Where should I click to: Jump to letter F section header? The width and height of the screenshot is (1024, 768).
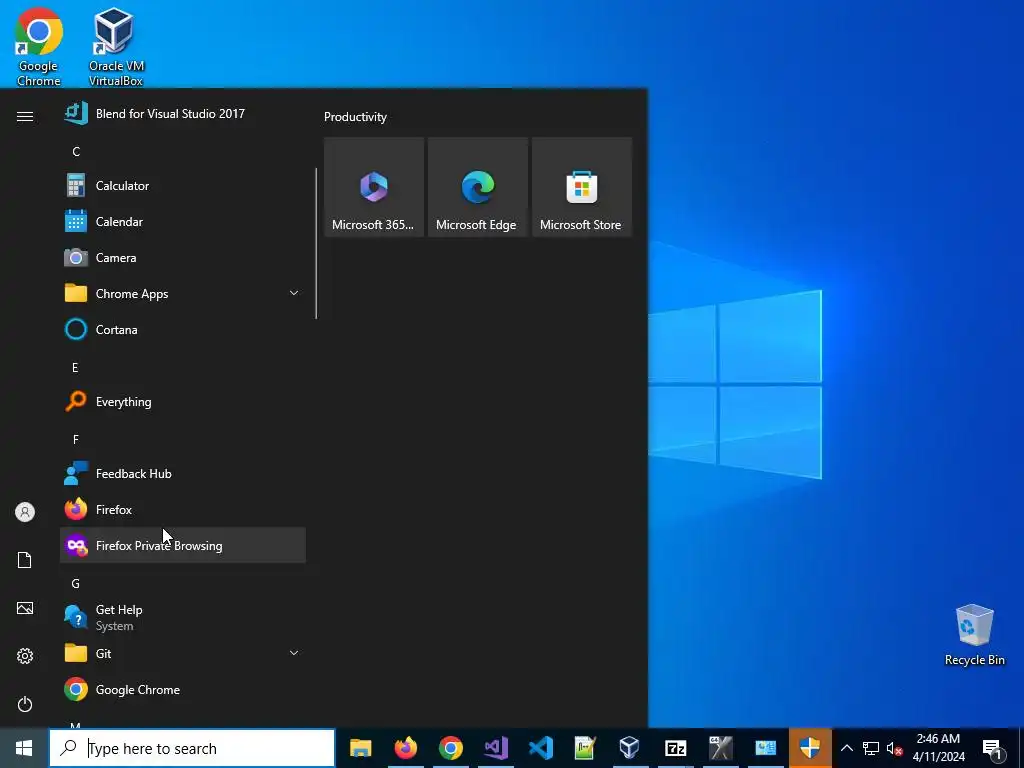pos(76,440)
